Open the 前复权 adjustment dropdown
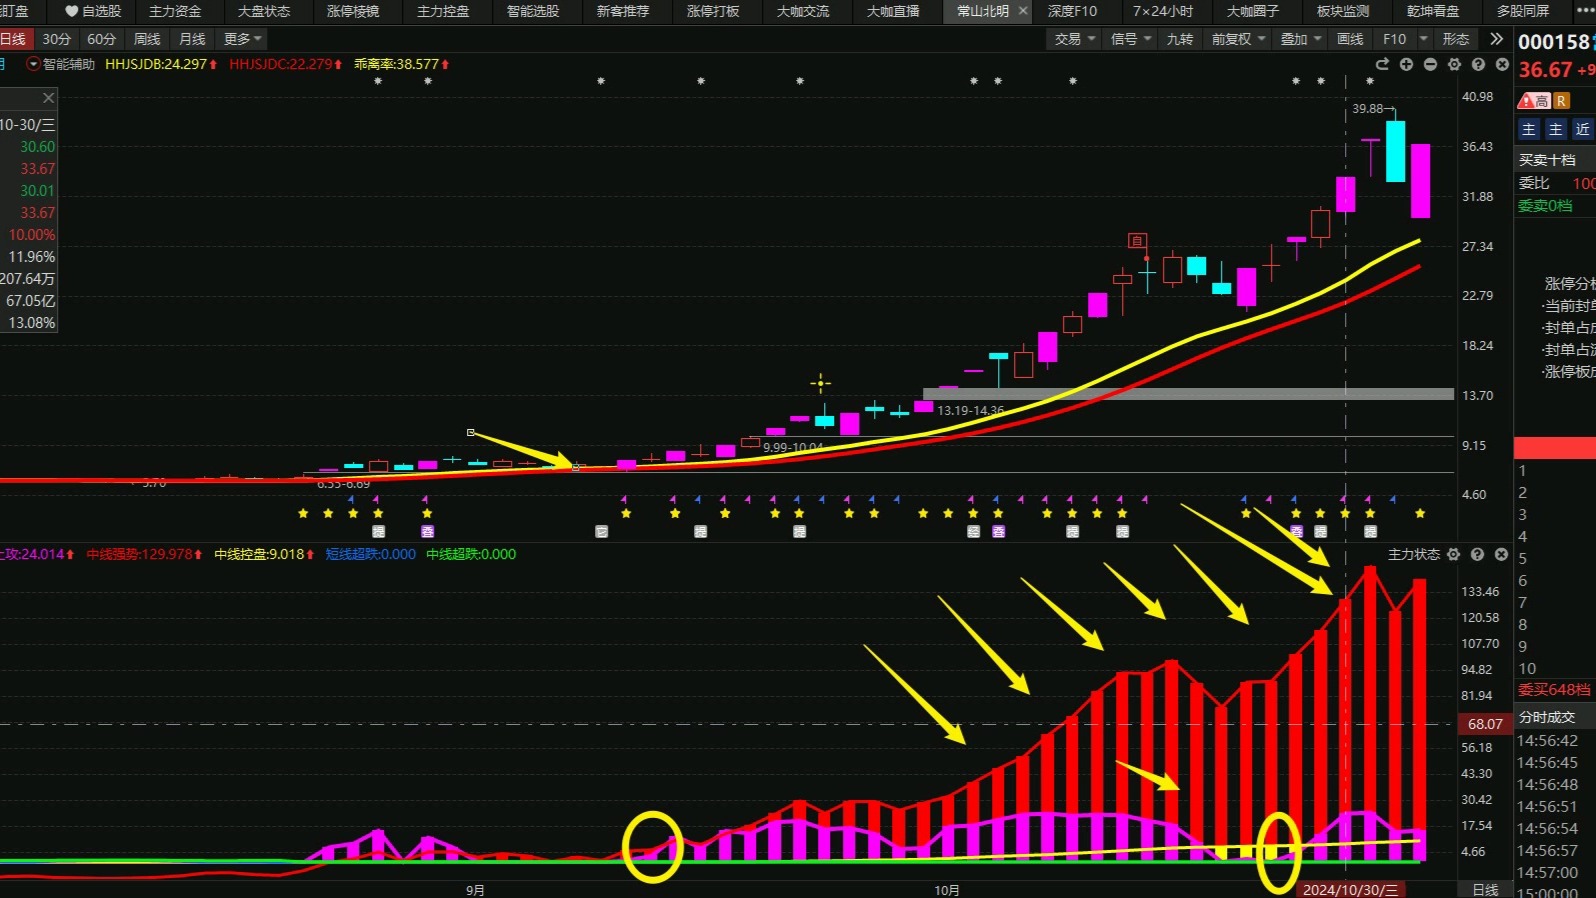1596x898 pixels. 1239,39
